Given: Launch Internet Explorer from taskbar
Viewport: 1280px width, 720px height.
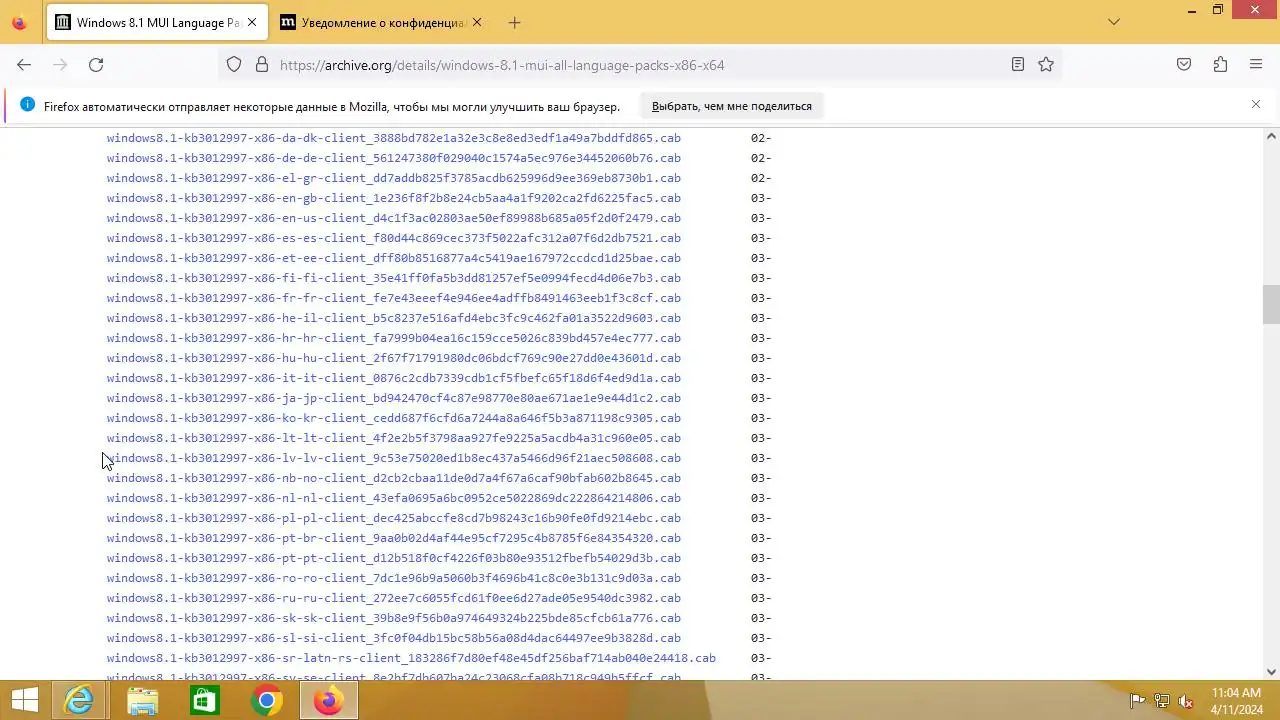Looking at the screenshot, I should click(79, 700).
